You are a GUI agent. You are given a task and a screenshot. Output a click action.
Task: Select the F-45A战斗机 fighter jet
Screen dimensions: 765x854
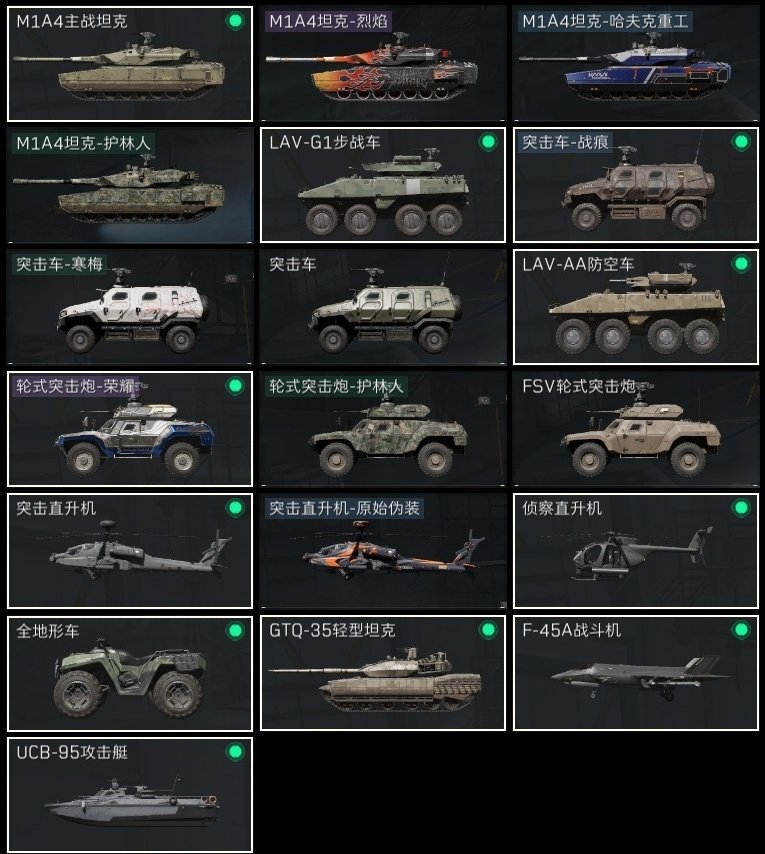[x=635, y=673]
